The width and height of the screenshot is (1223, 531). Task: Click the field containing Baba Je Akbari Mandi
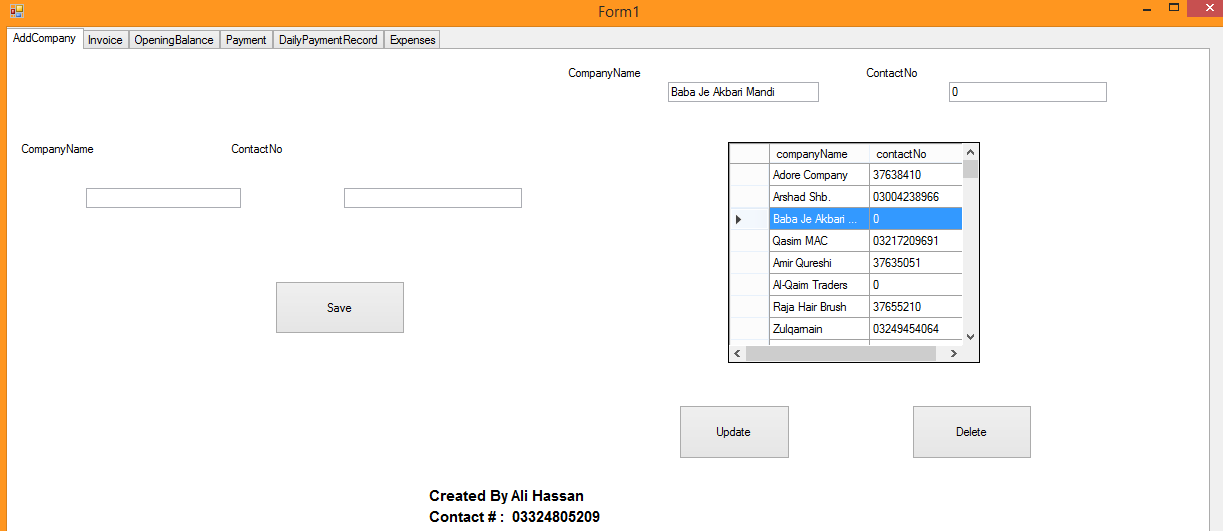743,92
